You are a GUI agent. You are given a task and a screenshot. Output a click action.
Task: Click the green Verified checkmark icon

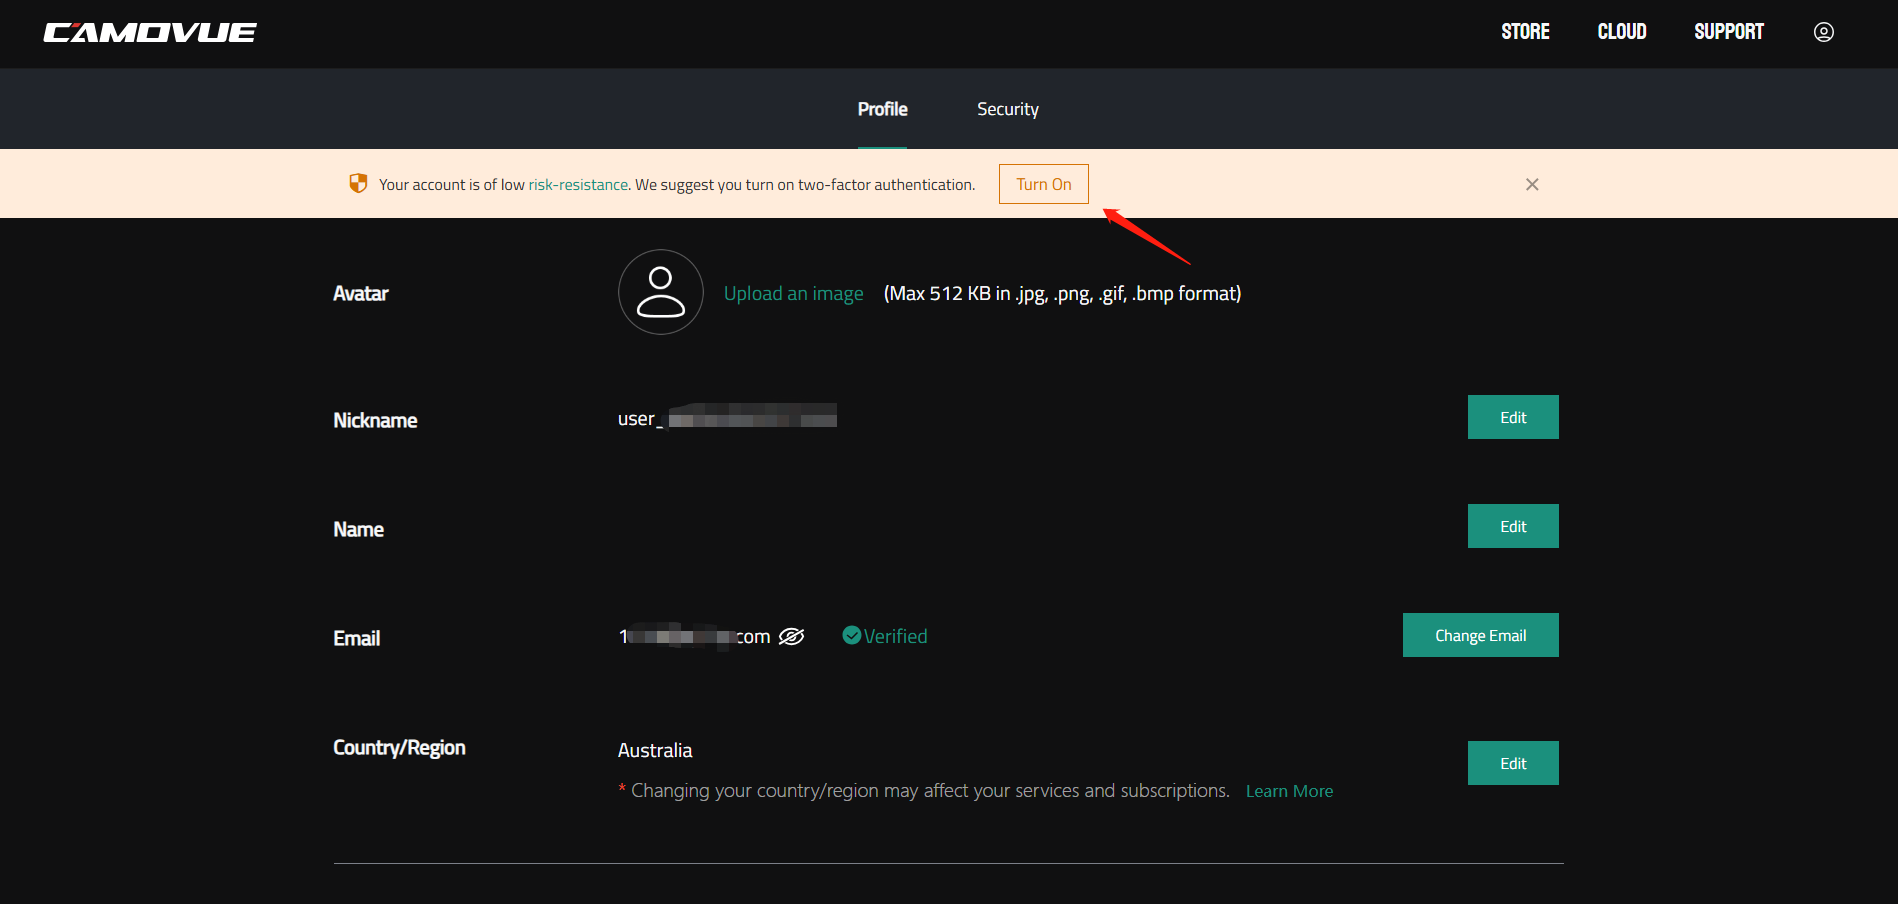(852, 635)
